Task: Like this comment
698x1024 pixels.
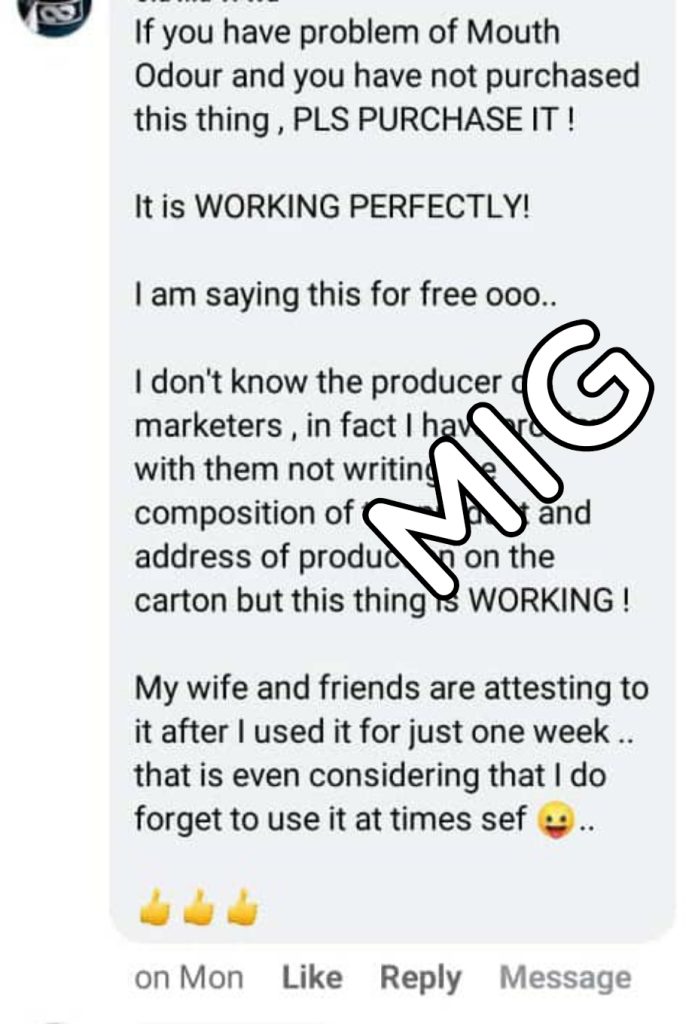Action: pos(312,977)
